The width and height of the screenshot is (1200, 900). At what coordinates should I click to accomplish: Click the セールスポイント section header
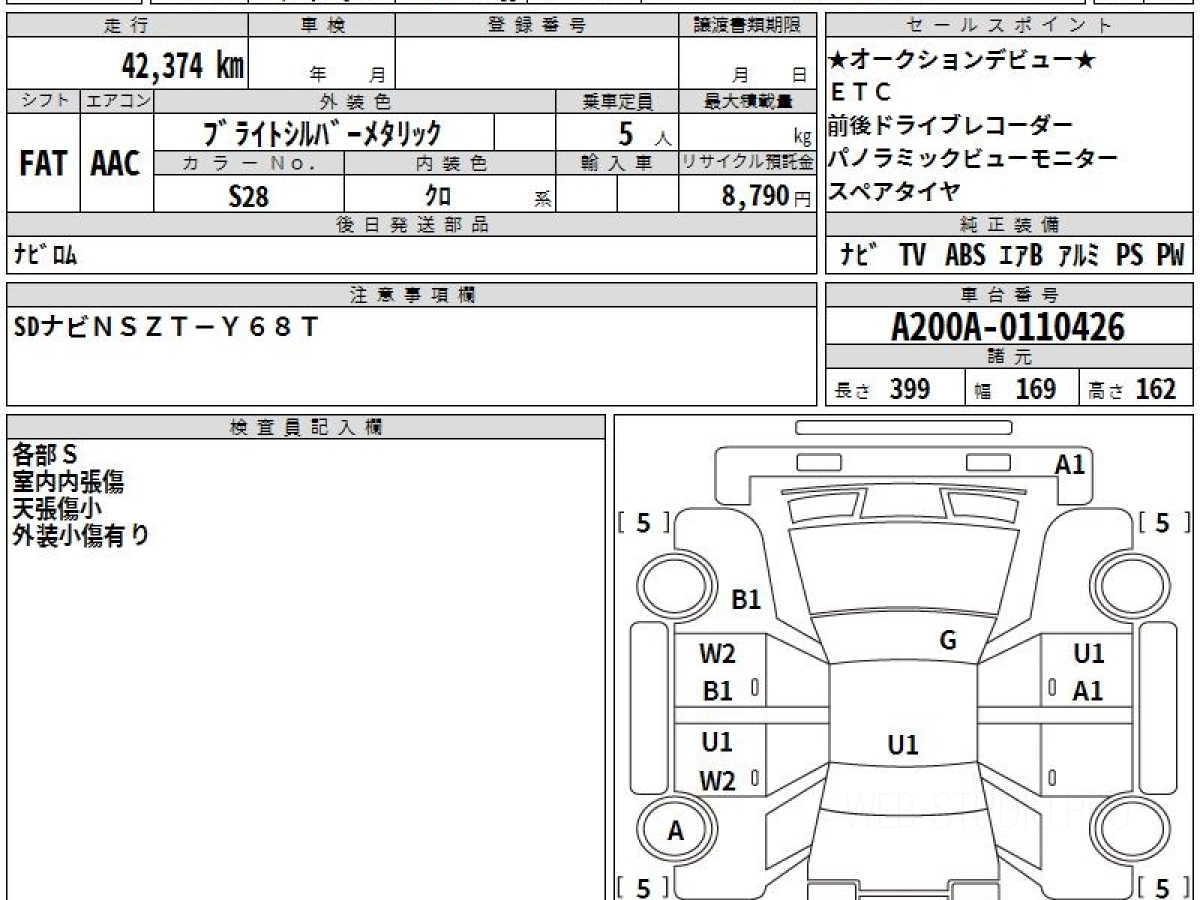pyautogui.click(x=1010, y=25)
